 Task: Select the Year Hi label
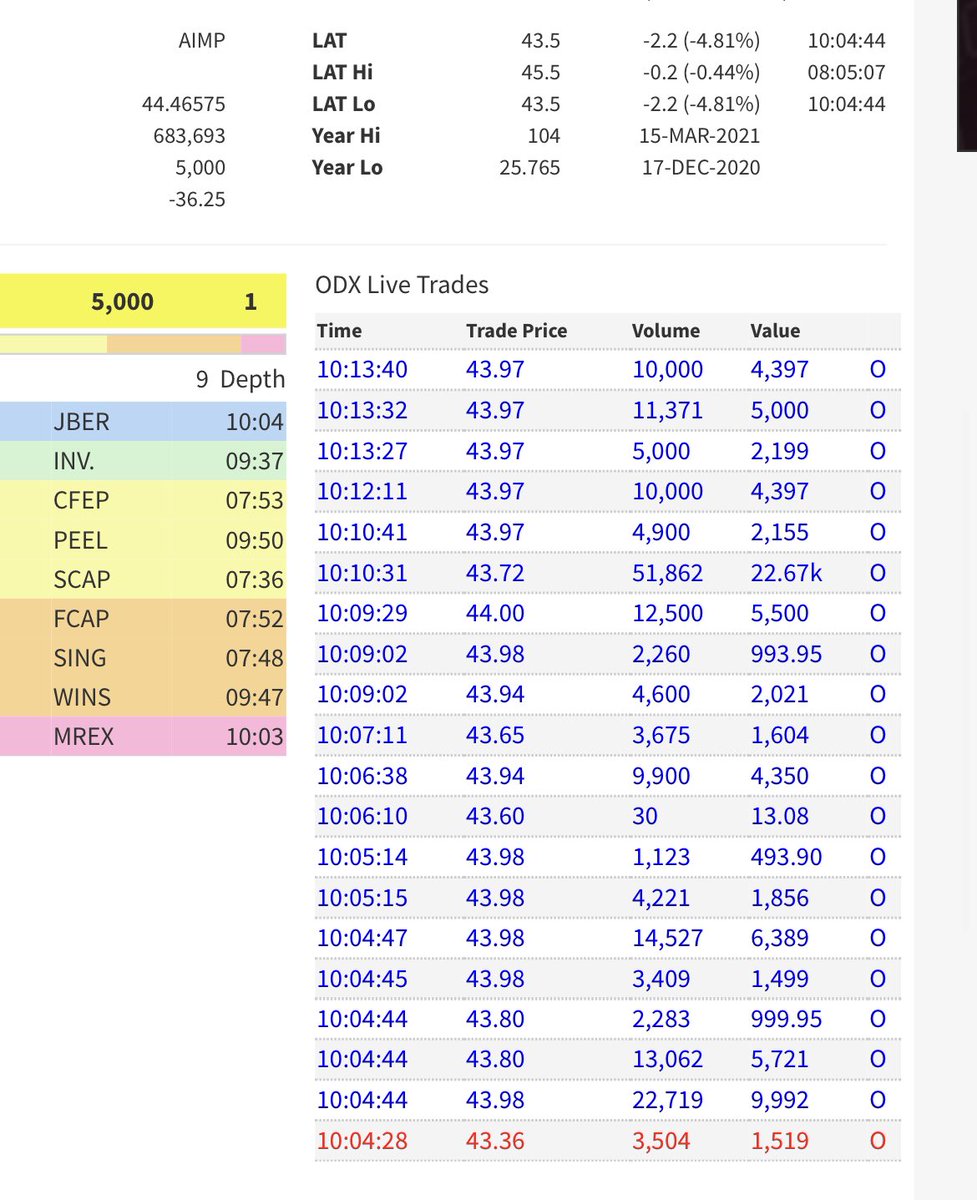(346, 136)
